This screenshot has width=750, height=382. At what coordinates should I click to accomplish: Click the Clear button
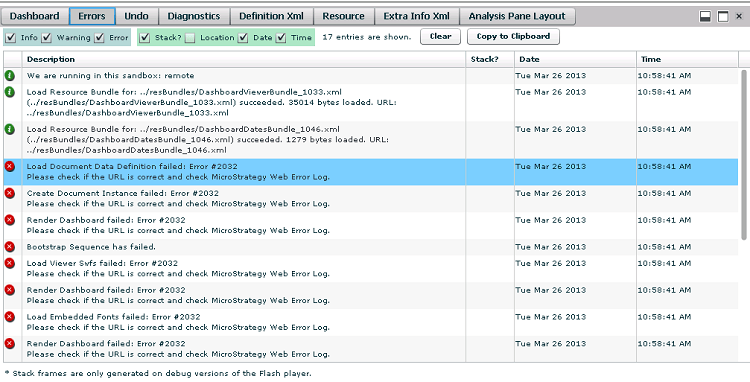440,36
